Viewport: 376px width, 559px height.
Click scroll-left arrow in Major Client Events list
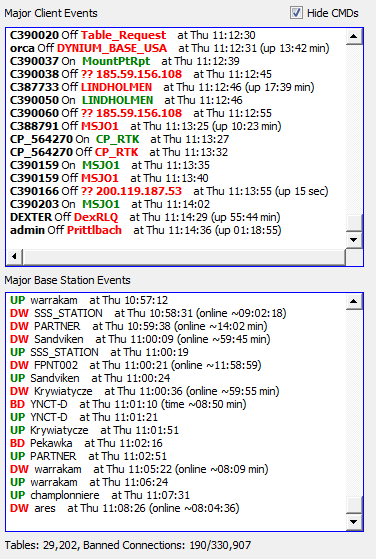click(15, 256)
